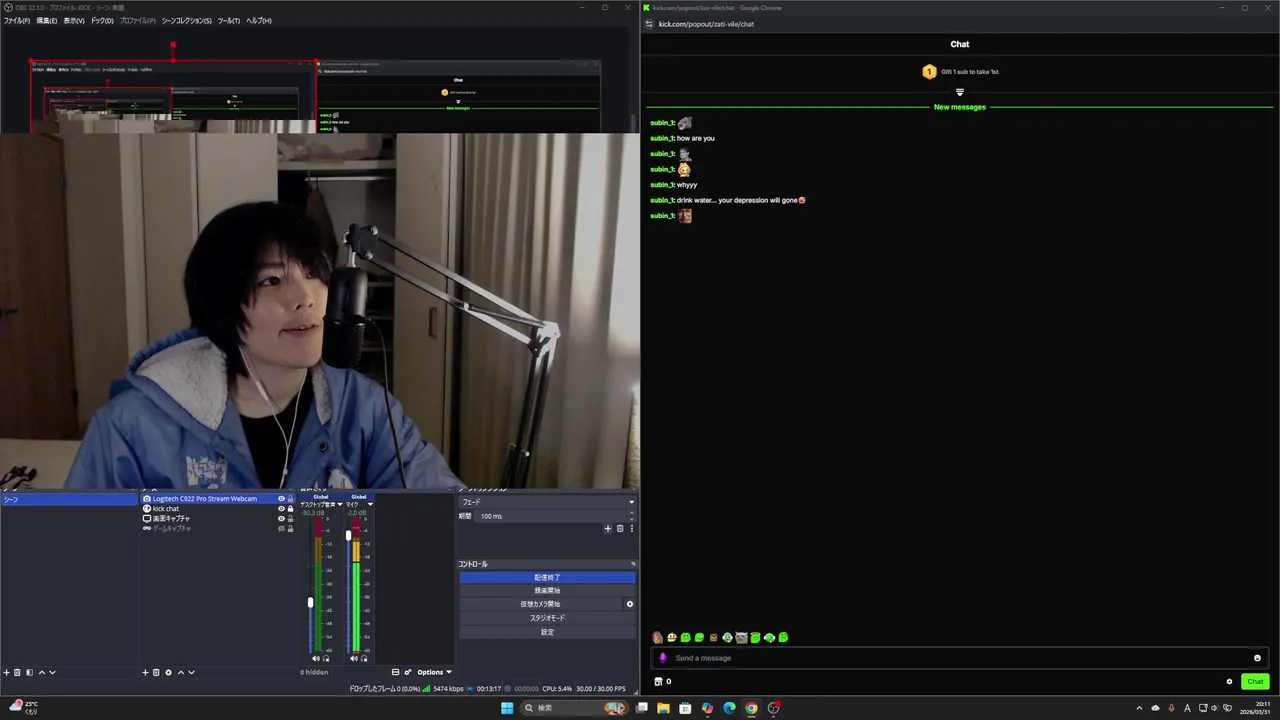The width and height of the screenshot is (1280, 720).
Task: Open the emoji picker in chat input
Action: [x=1257, y=658]
